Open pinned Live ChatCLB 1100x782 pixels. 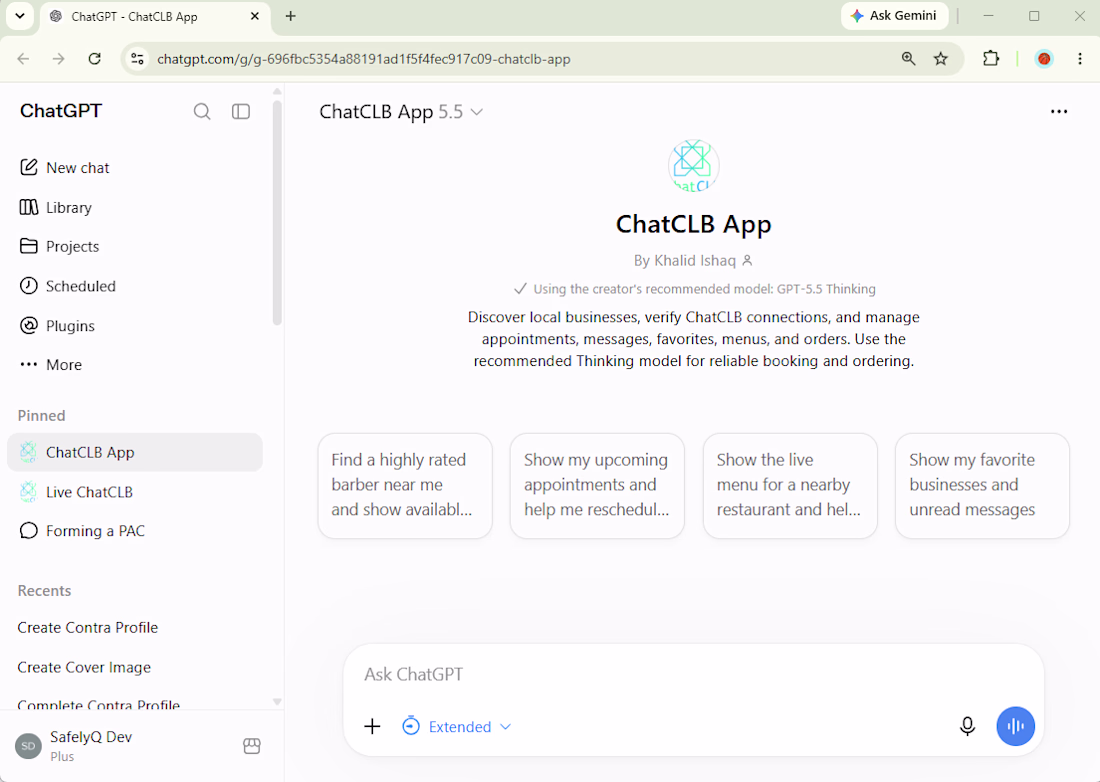click(x=135, y=492)
